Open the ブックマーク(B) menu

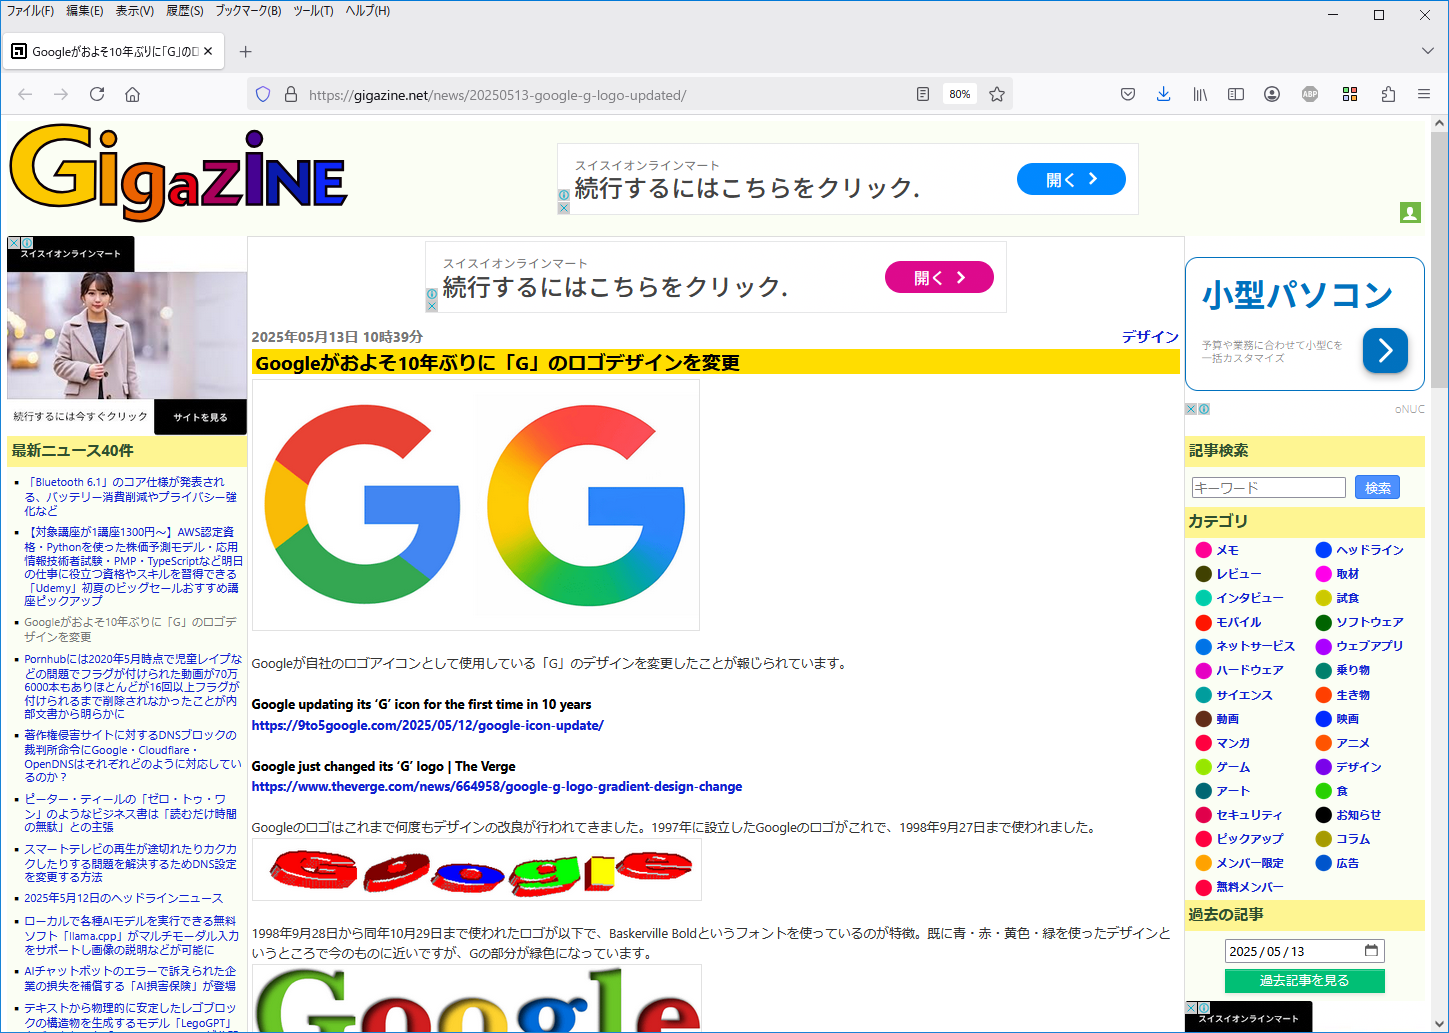point(249,11)
